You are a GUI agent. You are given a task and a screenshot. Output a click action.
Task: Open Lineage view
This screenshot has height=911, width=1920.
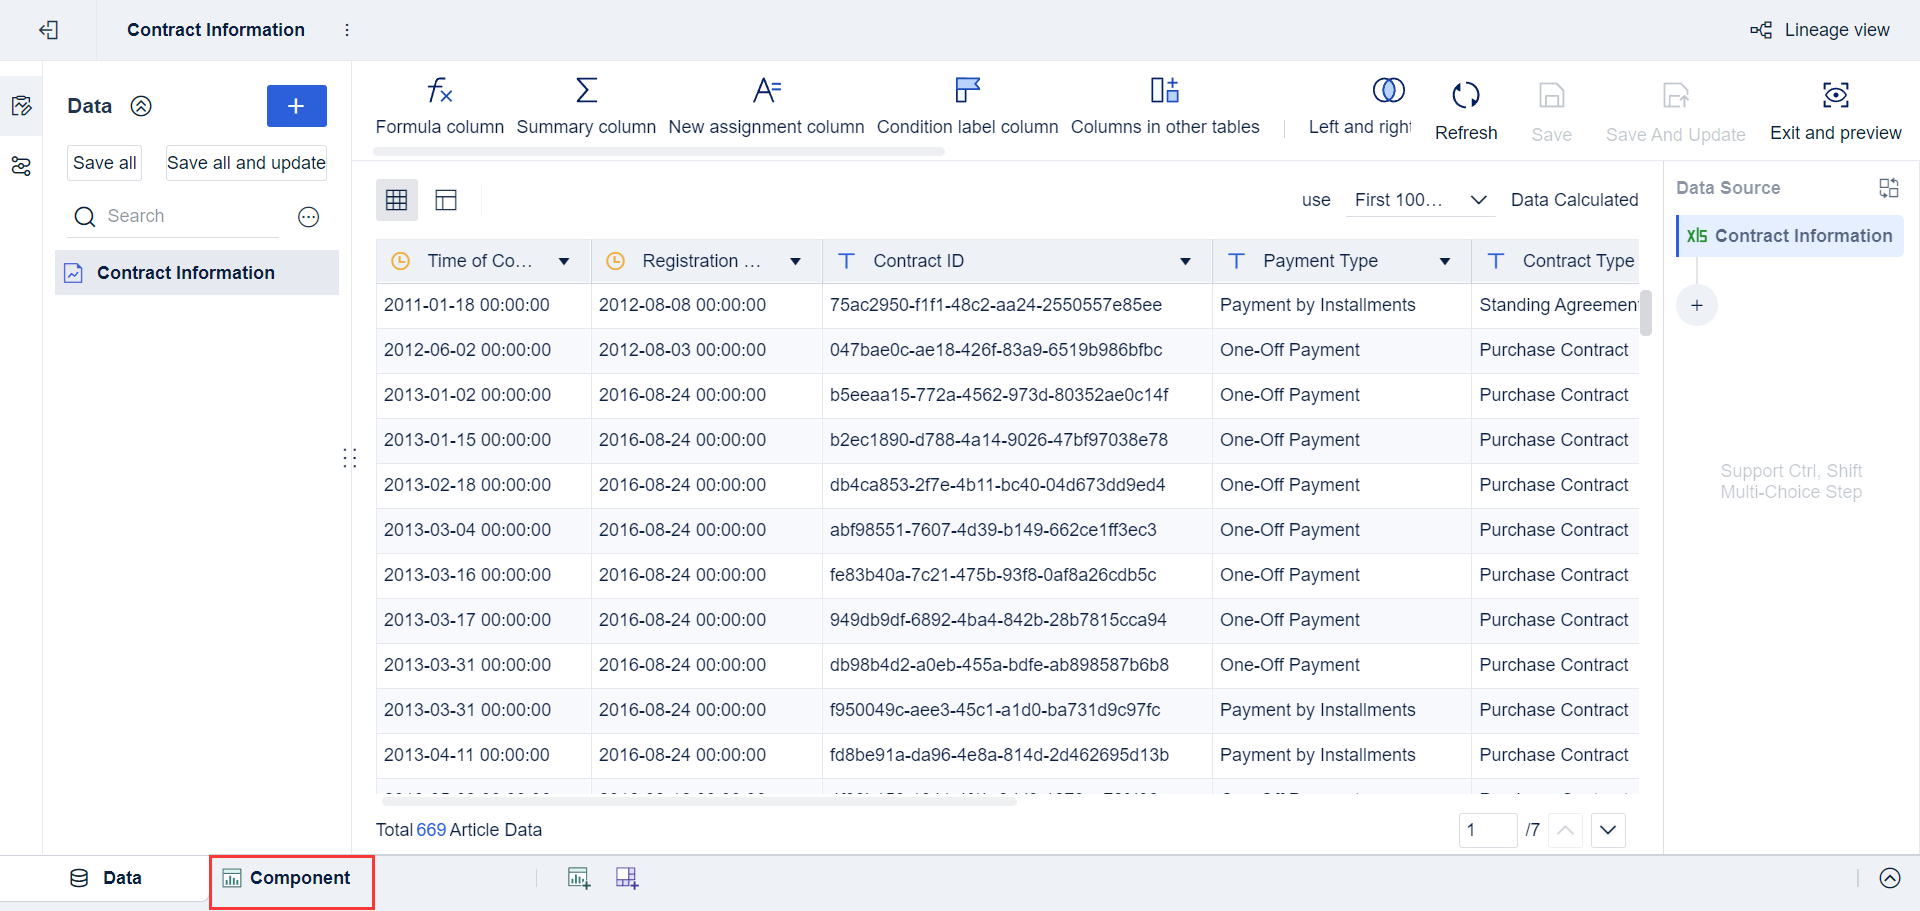[1820, 30]
